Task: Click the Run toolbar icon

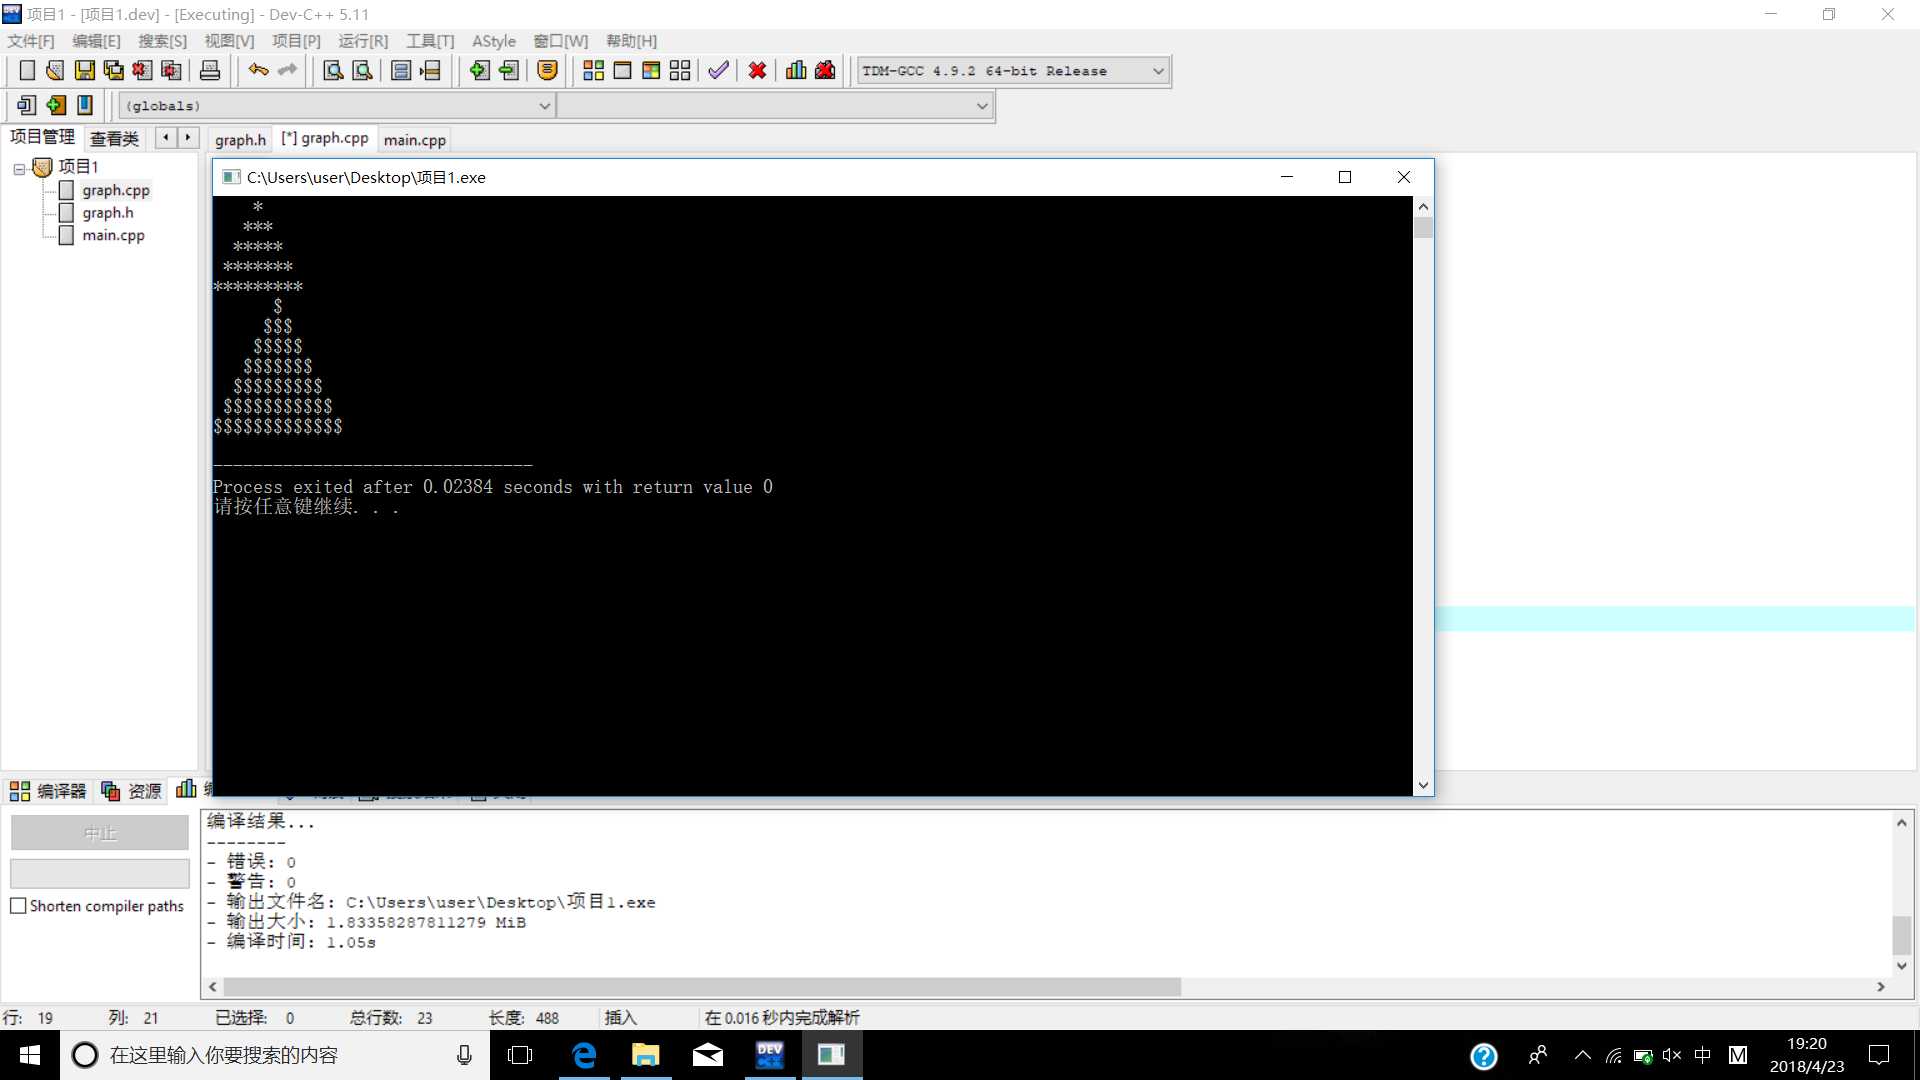Action: [622, 70]
